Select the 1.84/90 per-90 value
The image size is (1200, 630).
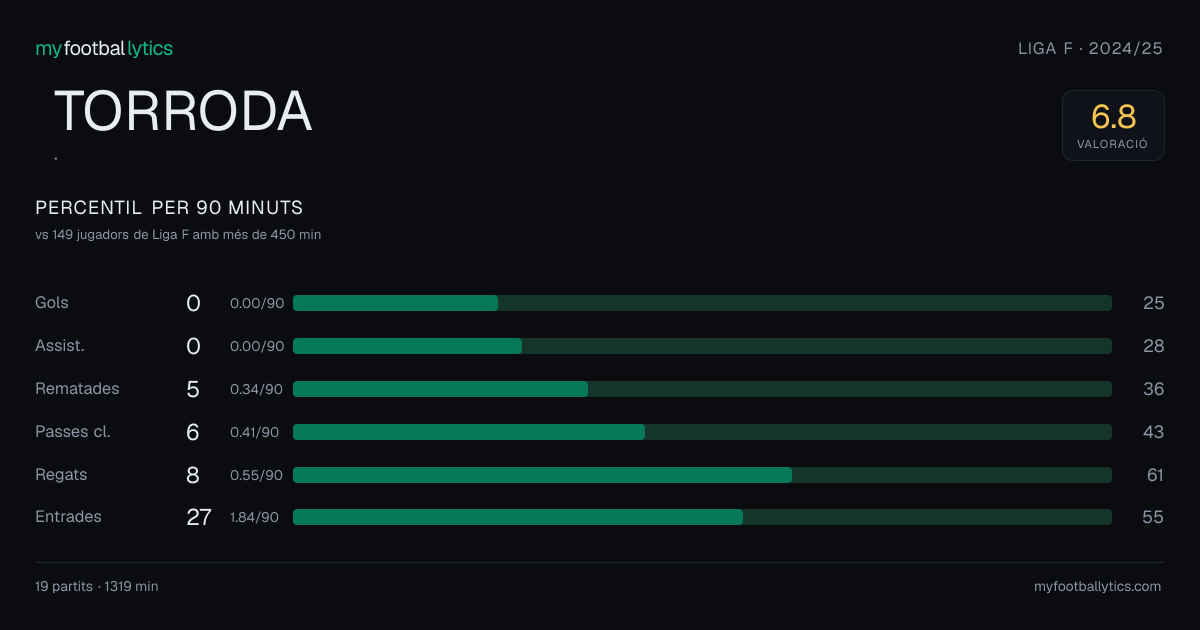point(254,517)
